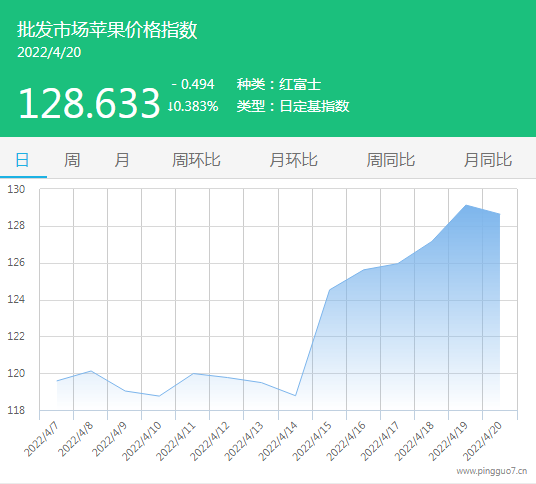Click the 130 y-axis label
Image resolution: width=536 pixels, height=484 pixels.
point(16,189)
